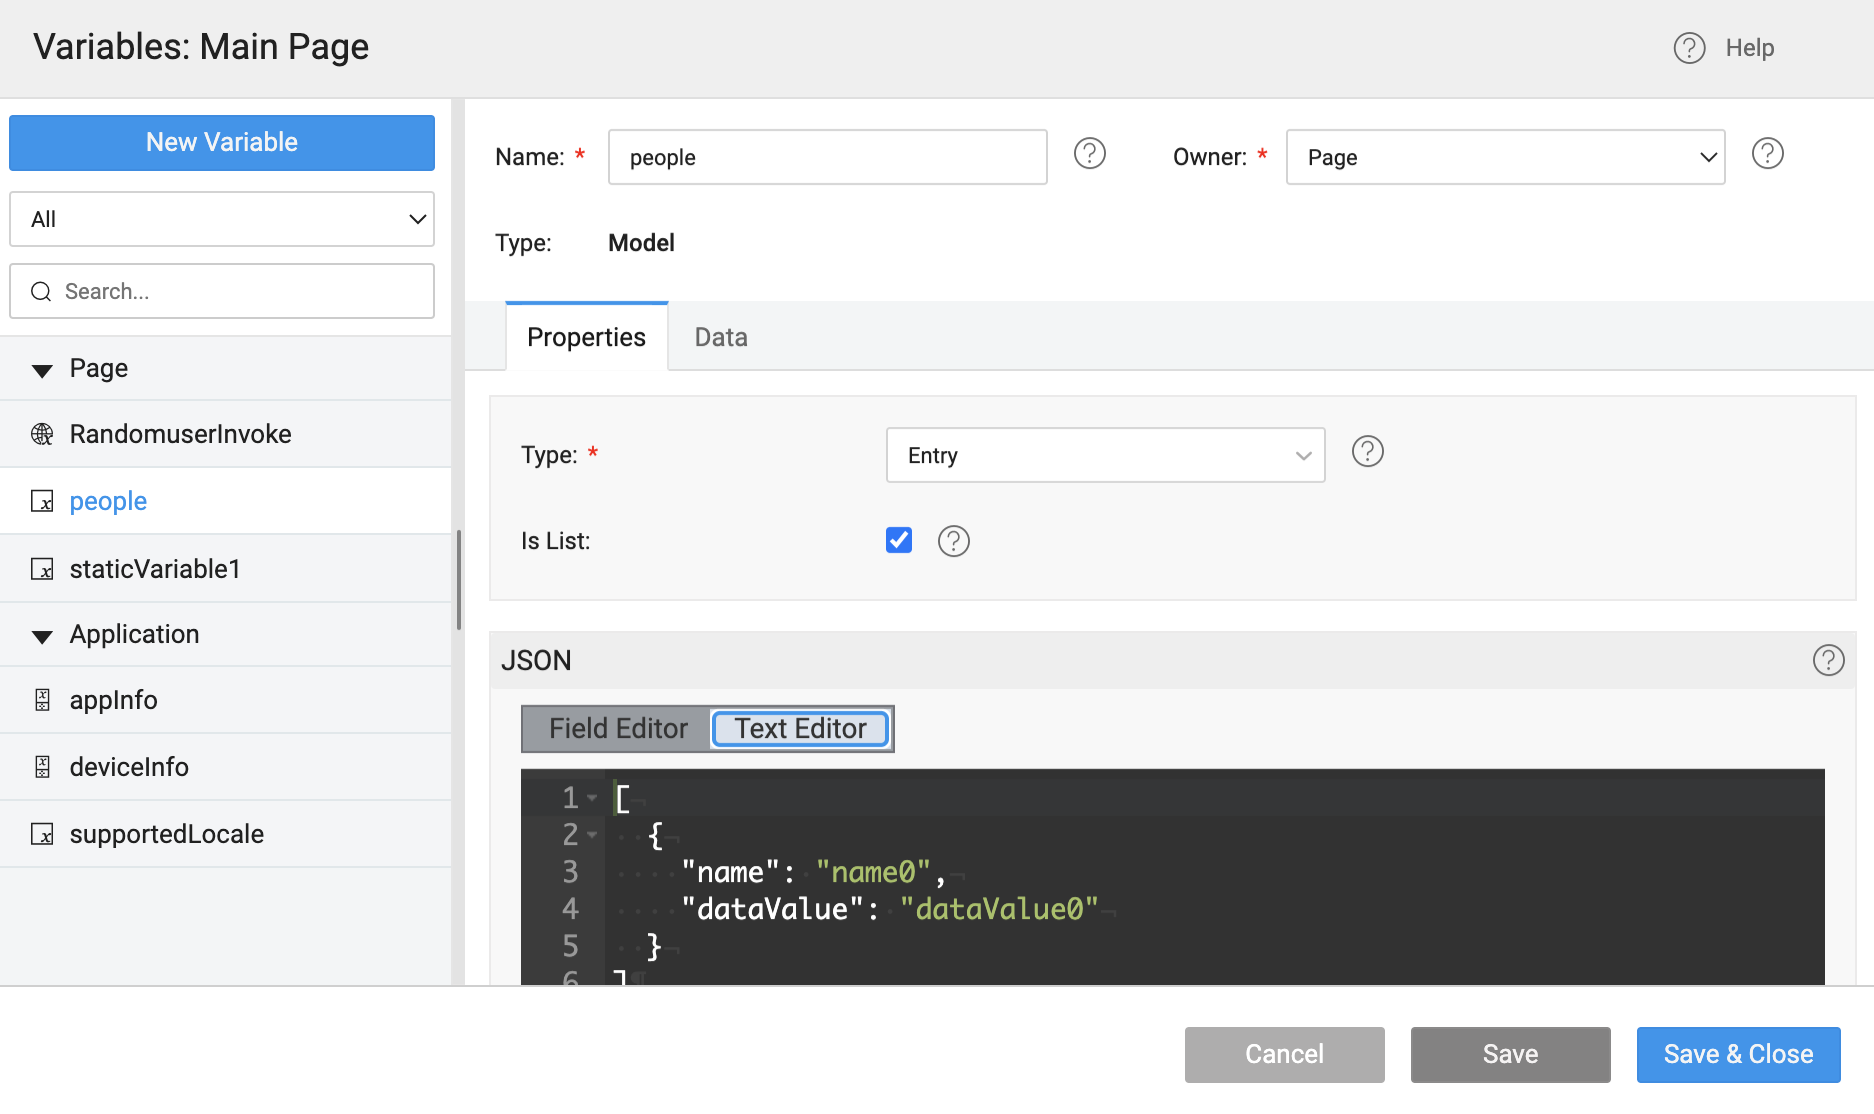Screen dimensions: 1874x1114
Task: Click the help icon next to Owner dropdown
Action: (1767, 154)
